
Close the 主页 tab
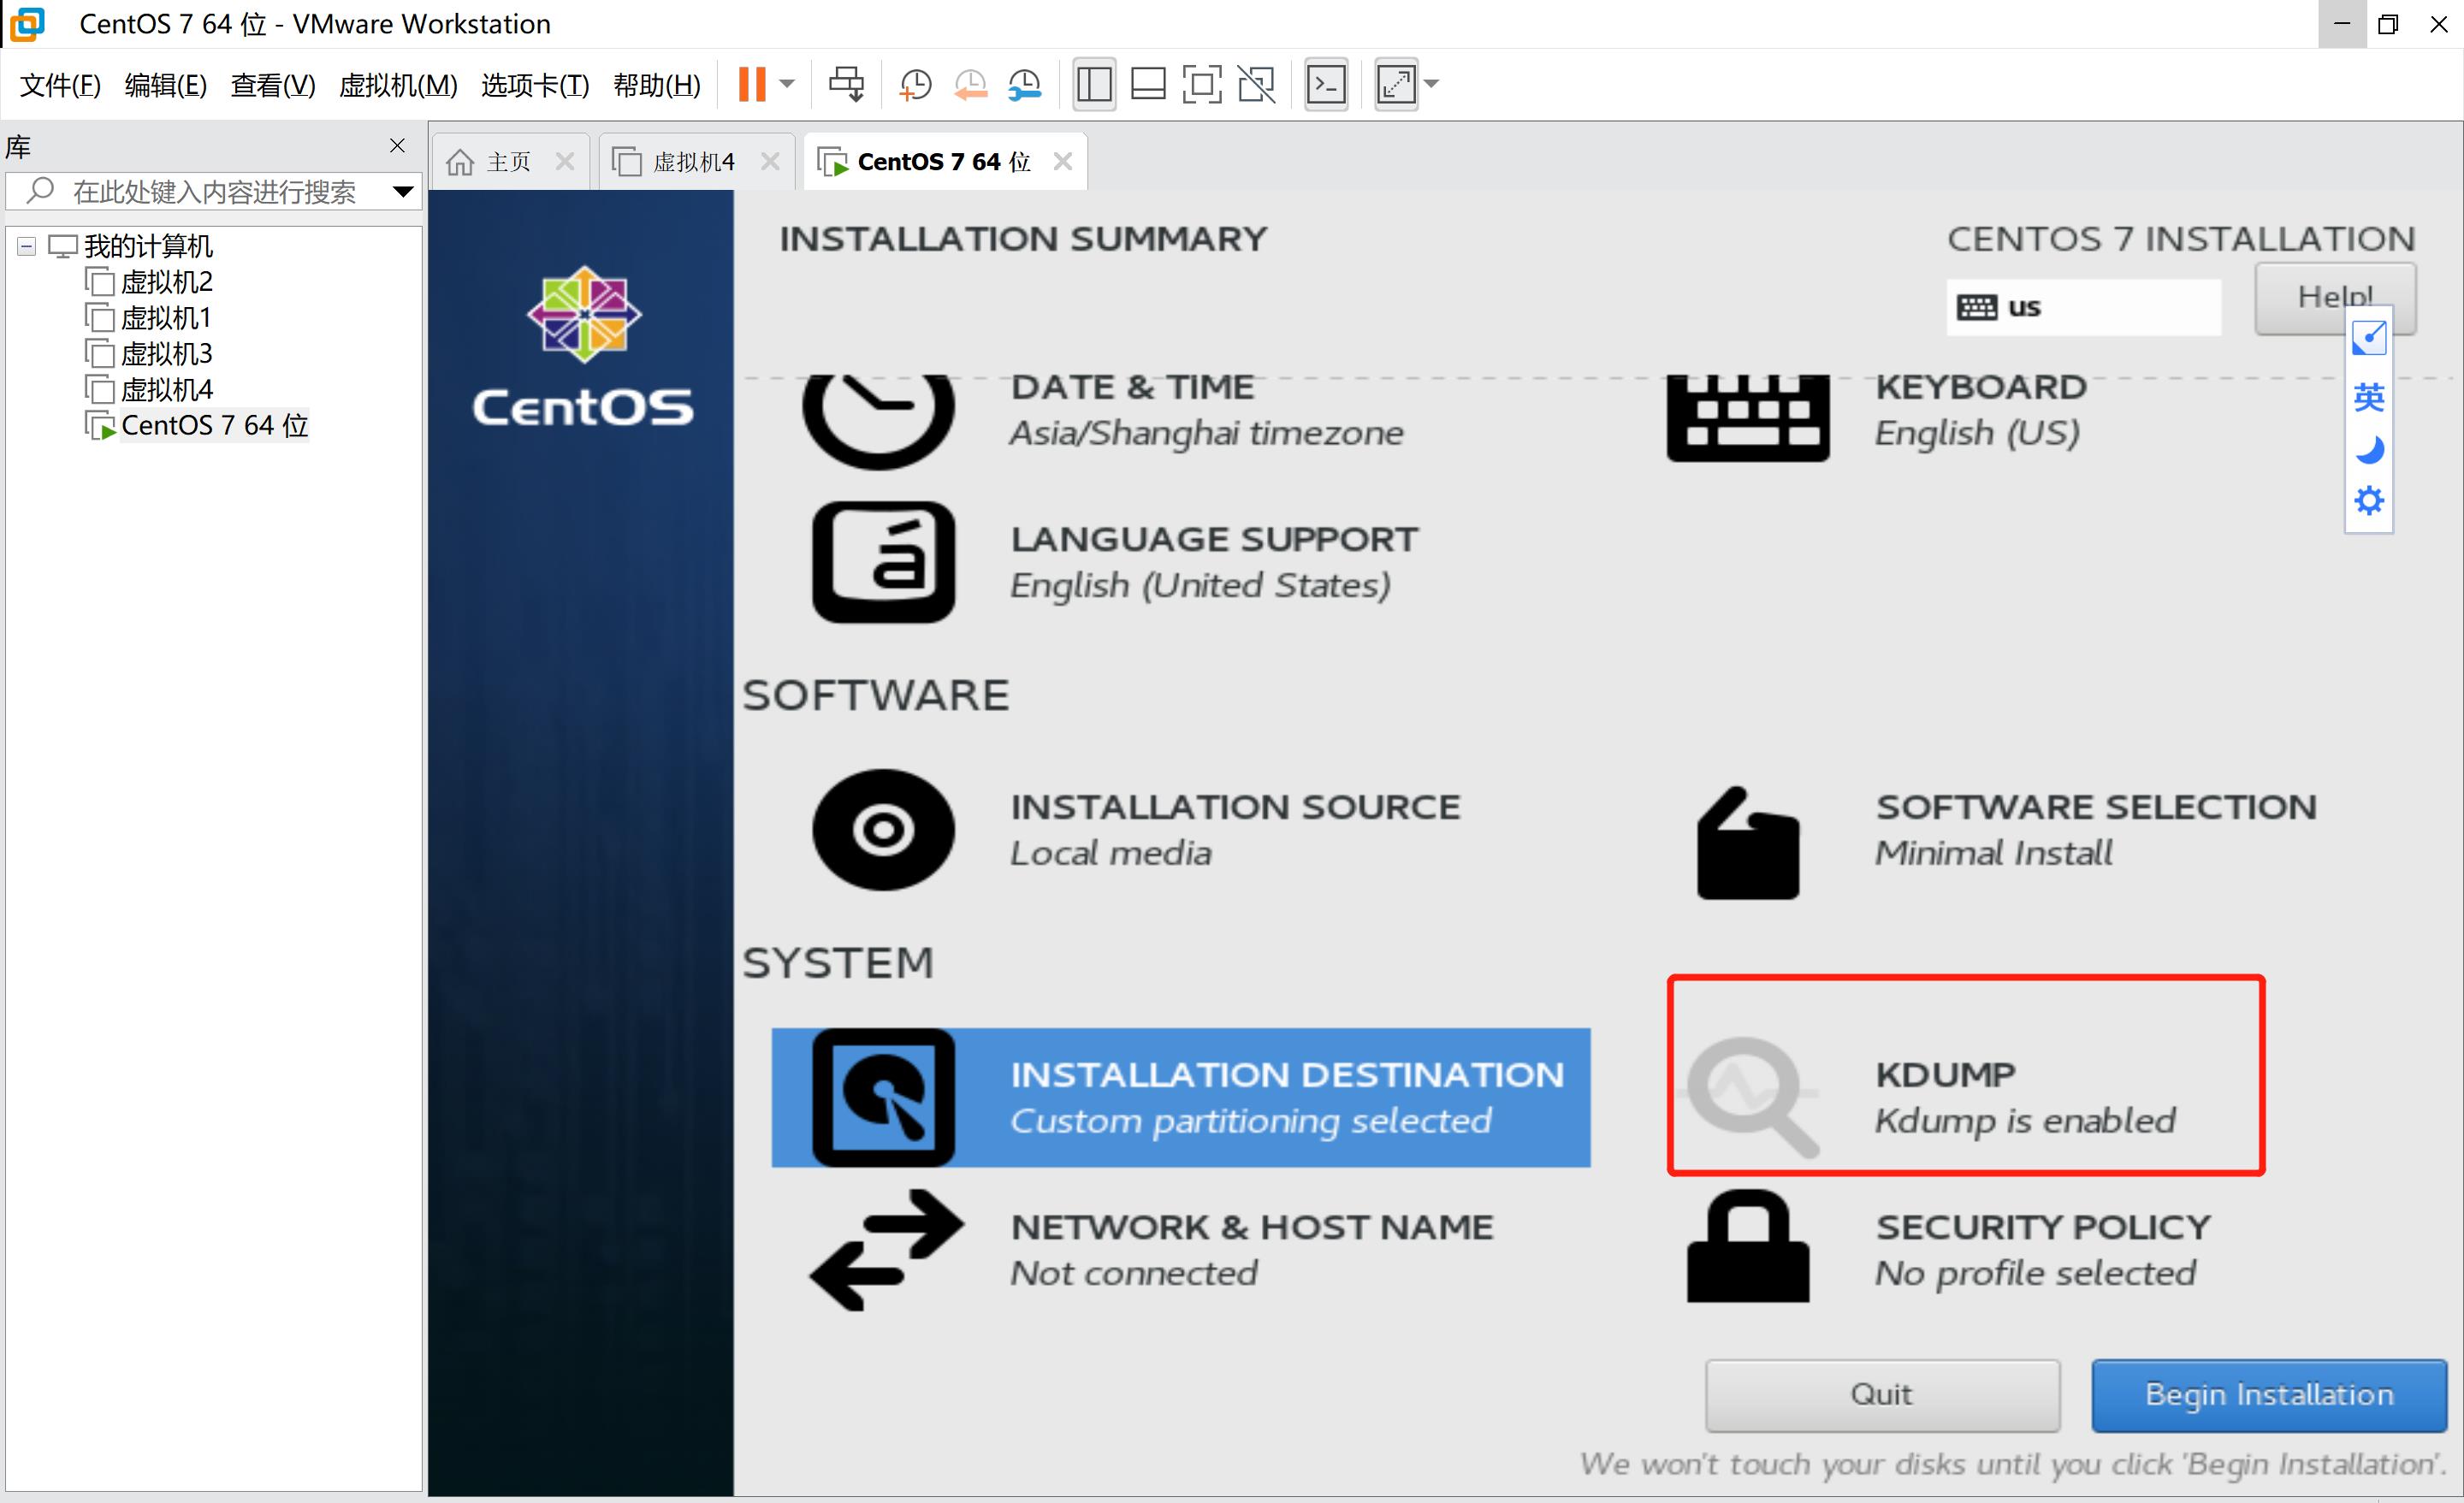(x=565, y=161)
